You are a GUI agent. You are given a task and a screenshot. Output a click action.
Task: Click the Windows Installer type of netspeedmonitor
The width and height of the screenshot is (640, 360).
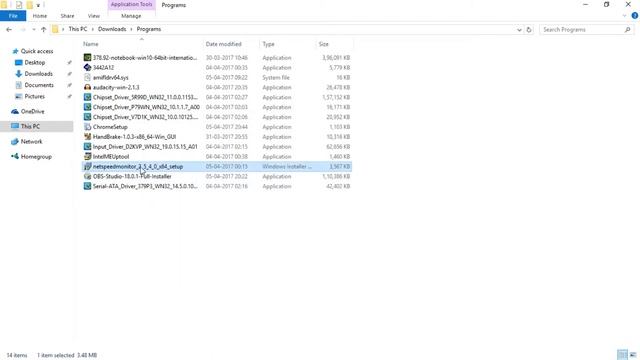pyautogui.click(x=287, y=167)
